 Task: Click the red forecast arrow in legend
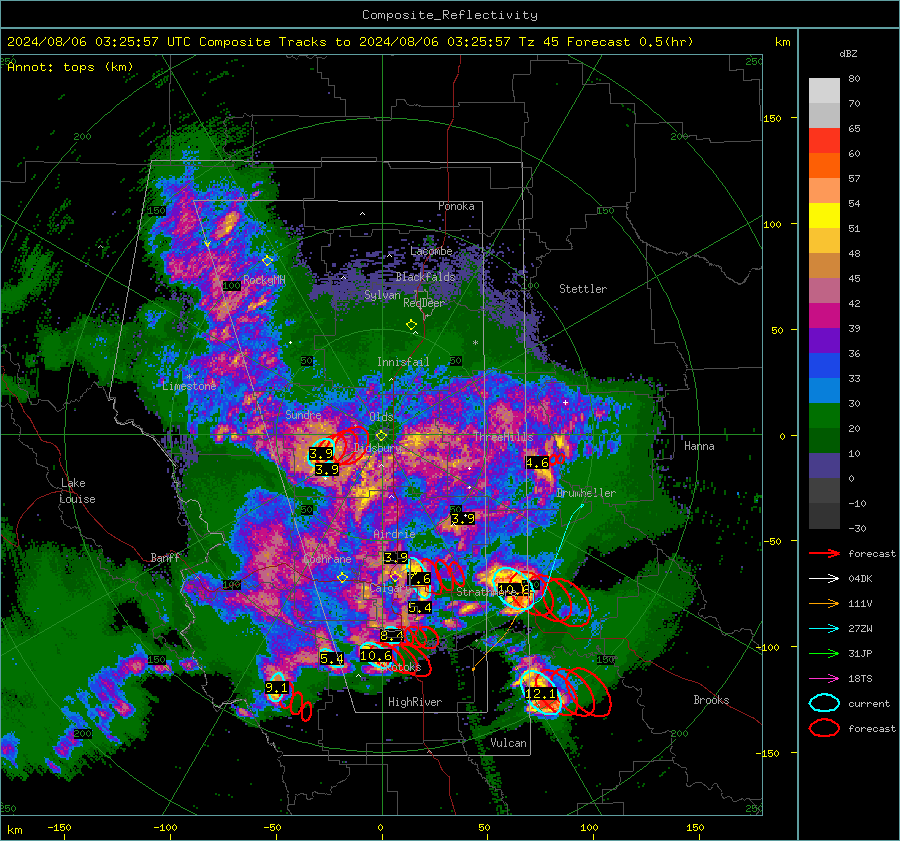point(824,553)
